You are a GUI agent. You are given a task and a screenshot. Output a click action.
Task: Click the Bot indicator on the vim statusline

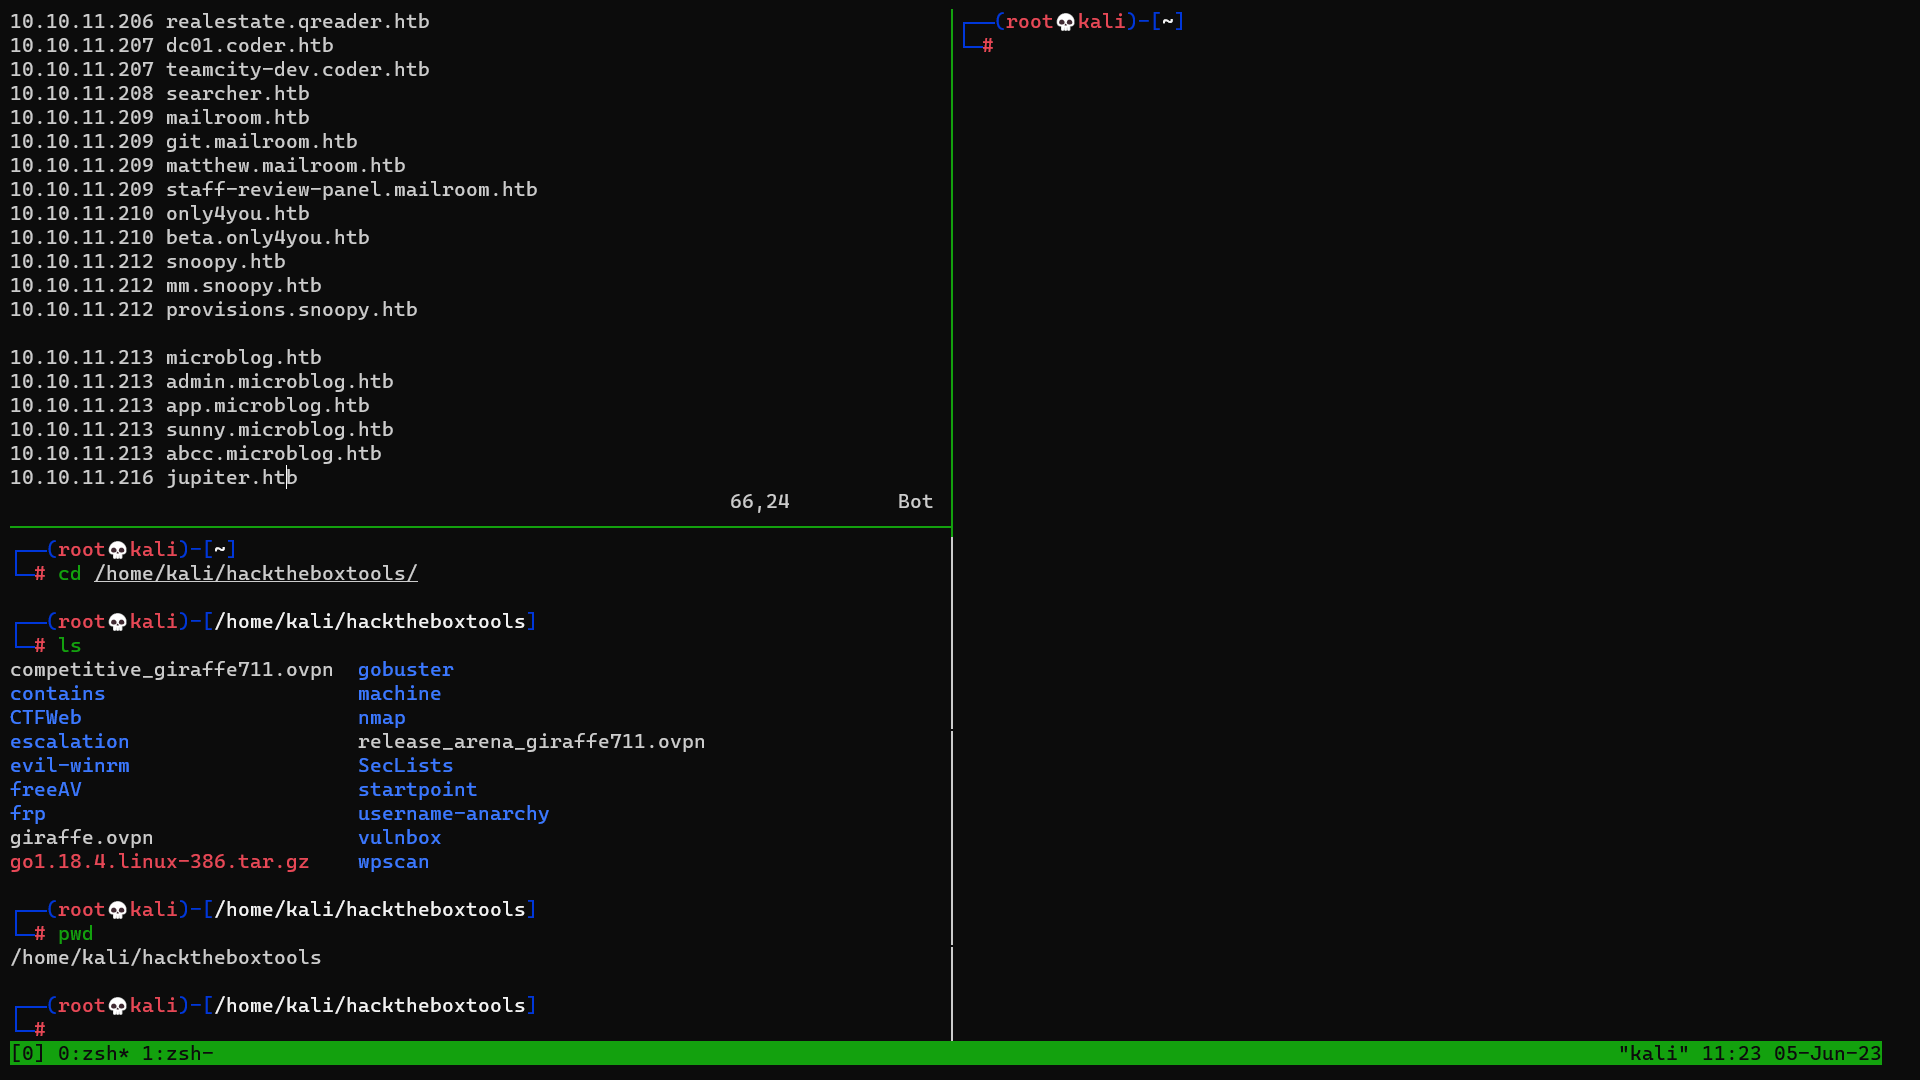[x=914, y=501]
